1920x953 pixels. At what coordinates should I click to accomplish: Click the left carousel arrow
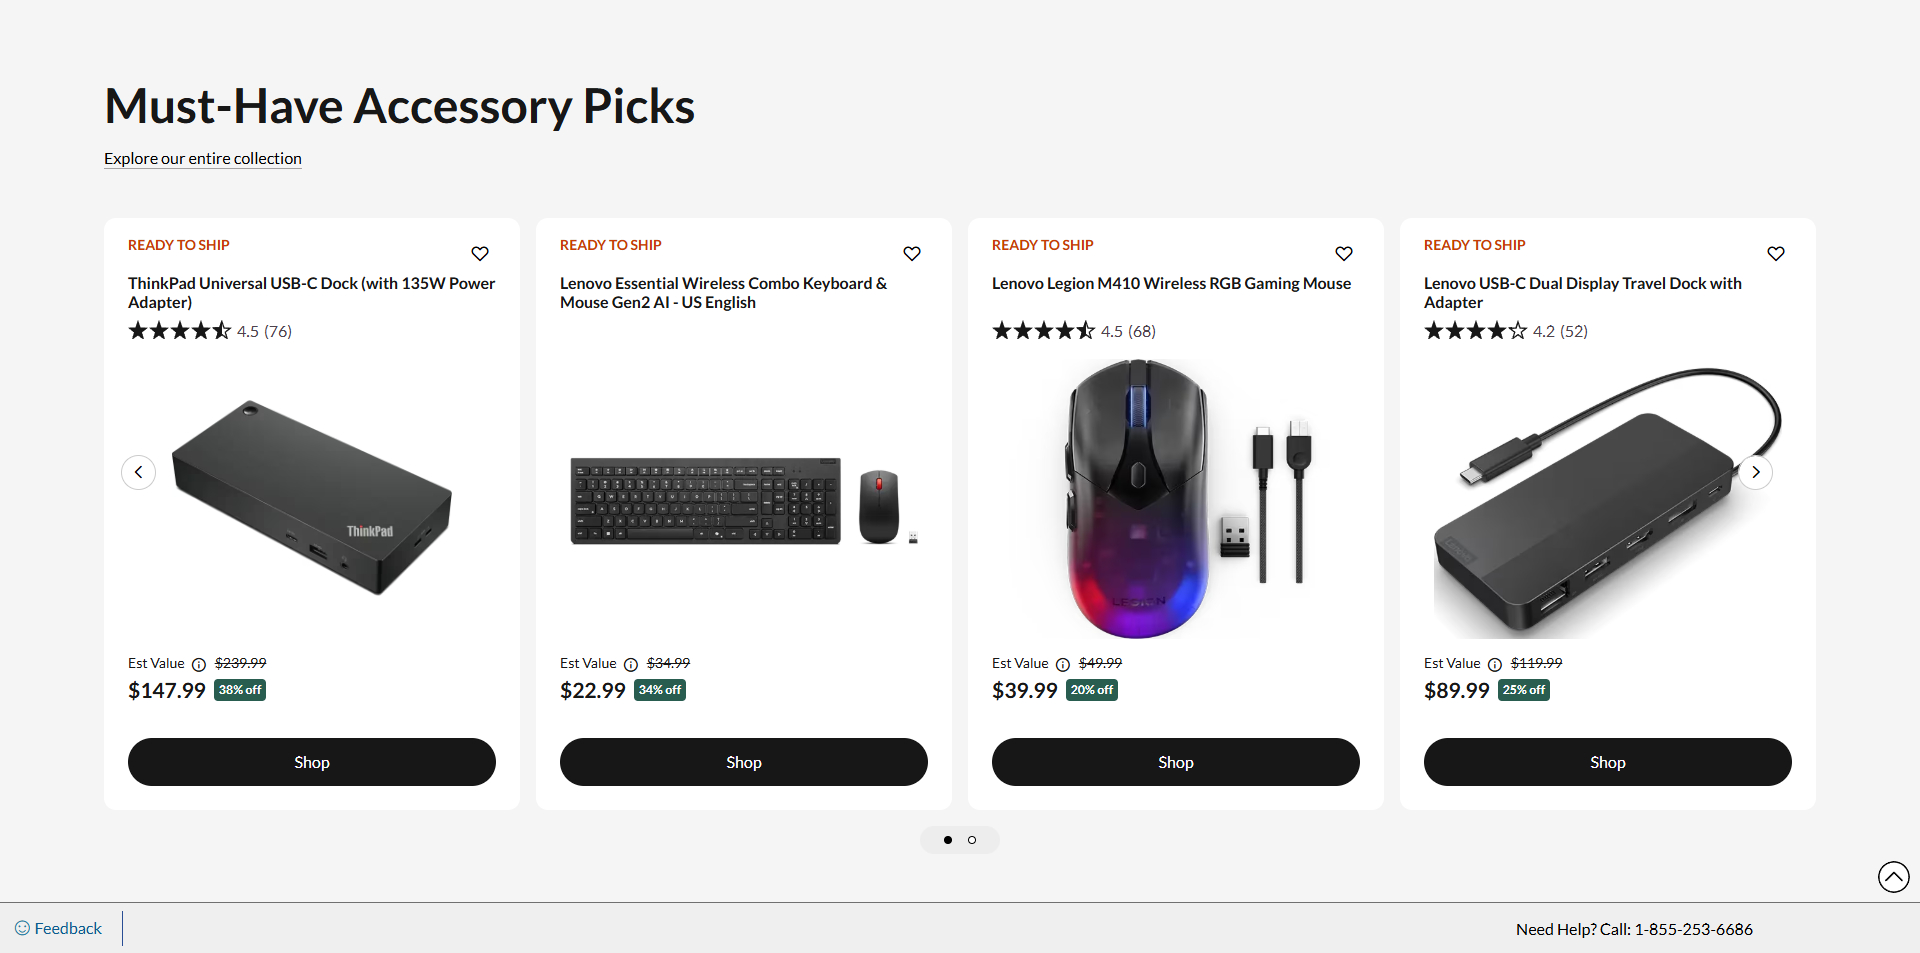tap(139, 472)
